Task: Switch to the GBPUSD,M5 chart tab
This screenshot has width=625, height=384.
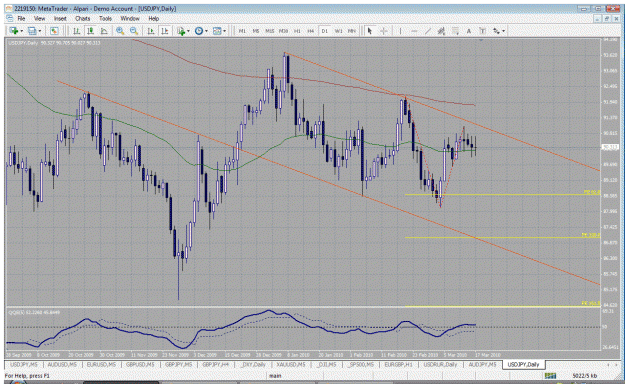Action: 140,364
